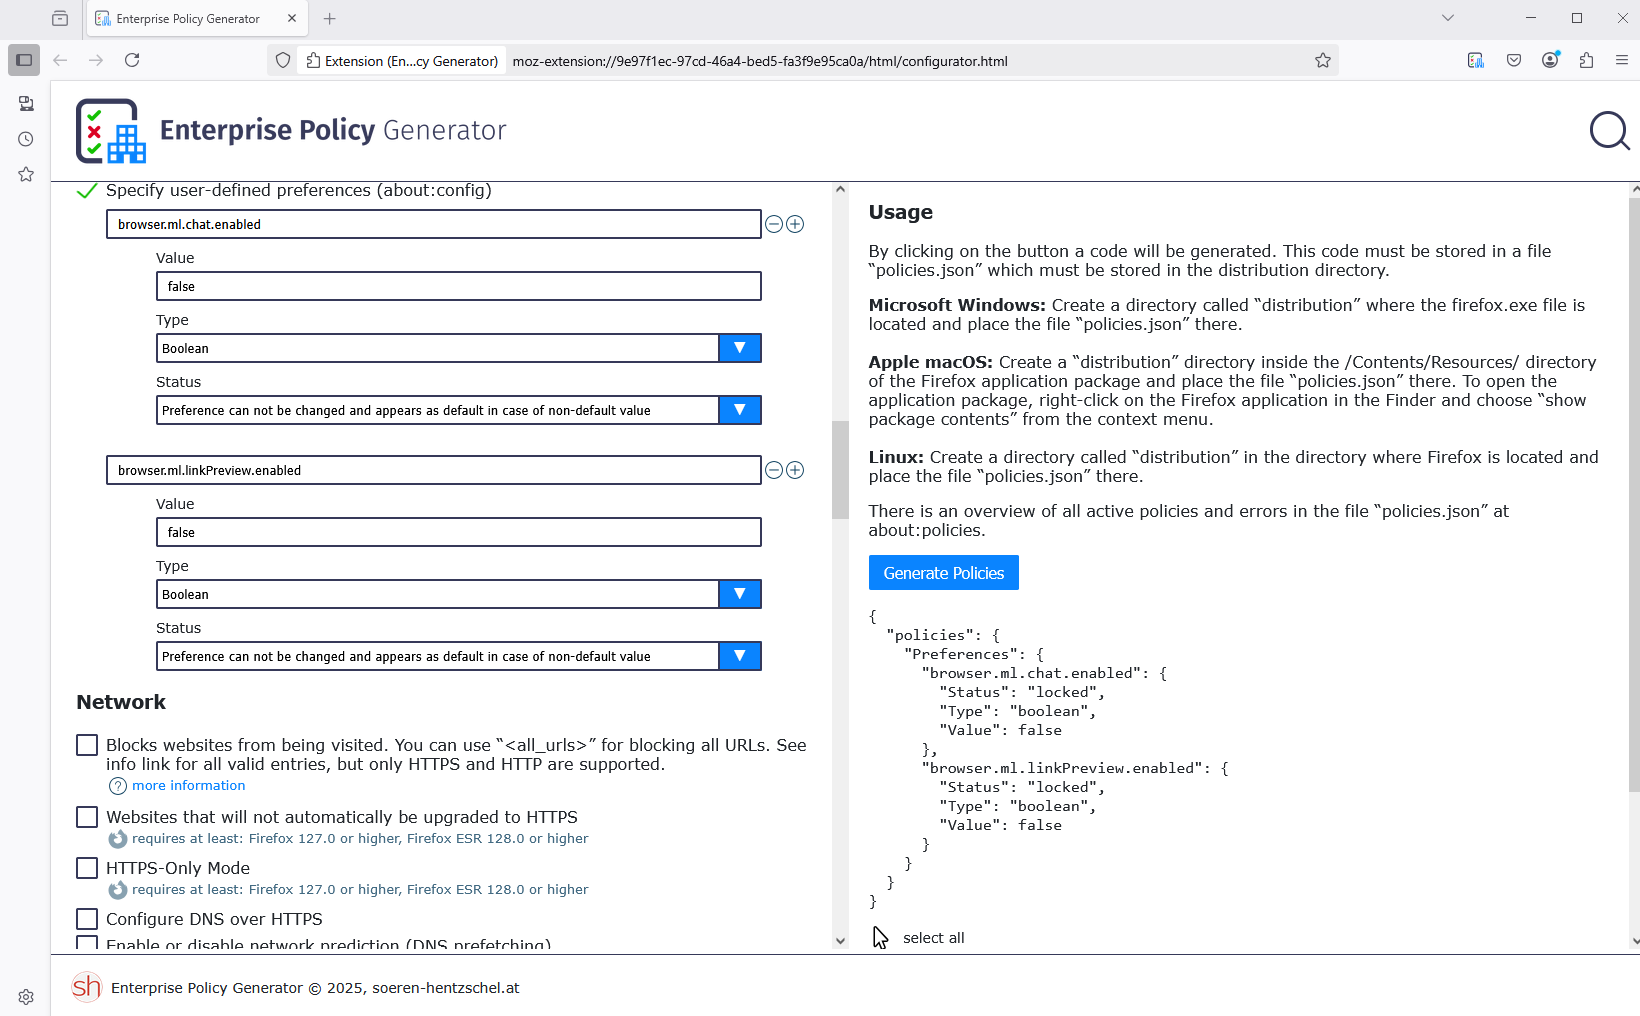
Task: Click the "Preferences": { JSON line
Action: [x=974, y=654]
